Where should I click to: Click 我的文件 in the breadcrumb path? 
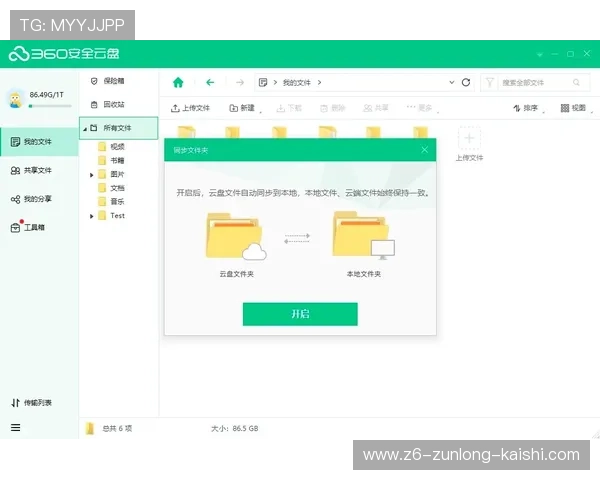[x=297, y=83]
